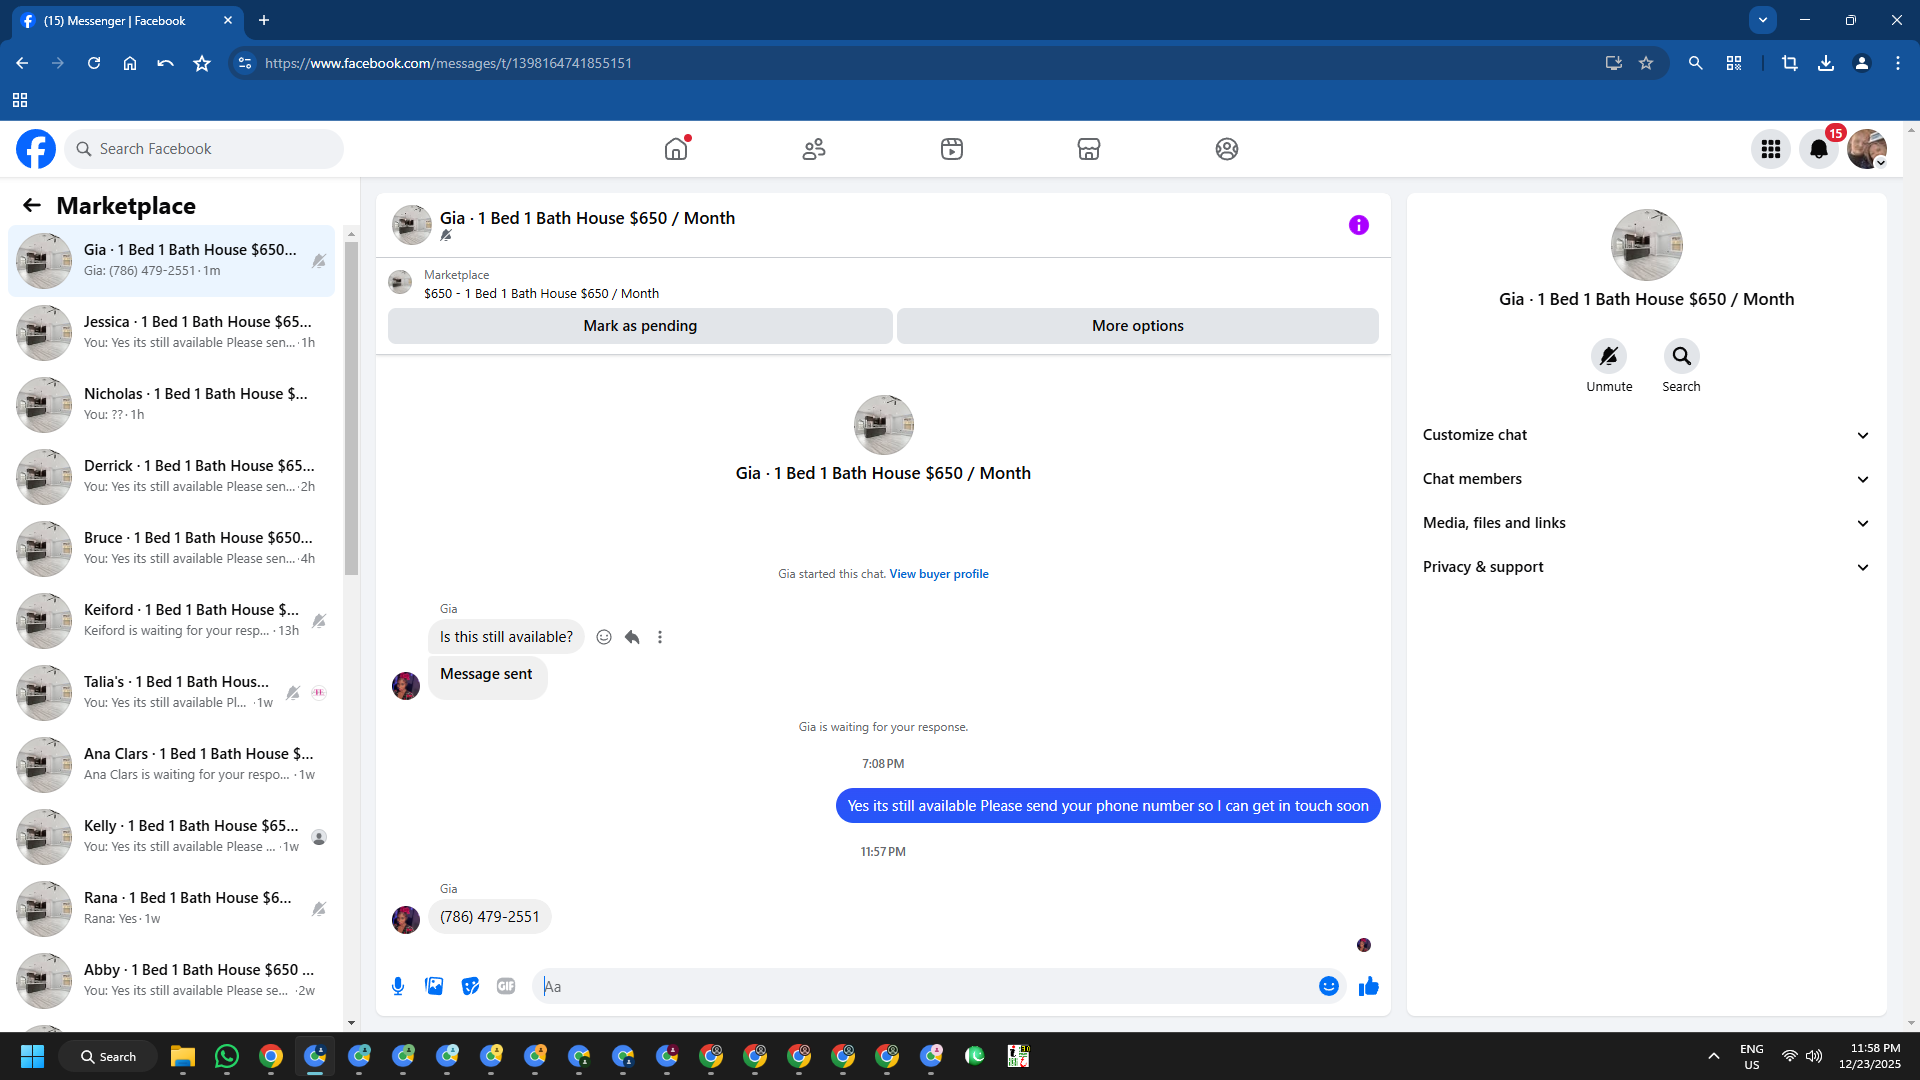Click the voice clip microphone icon
1920x1080 pixels.
398,986
